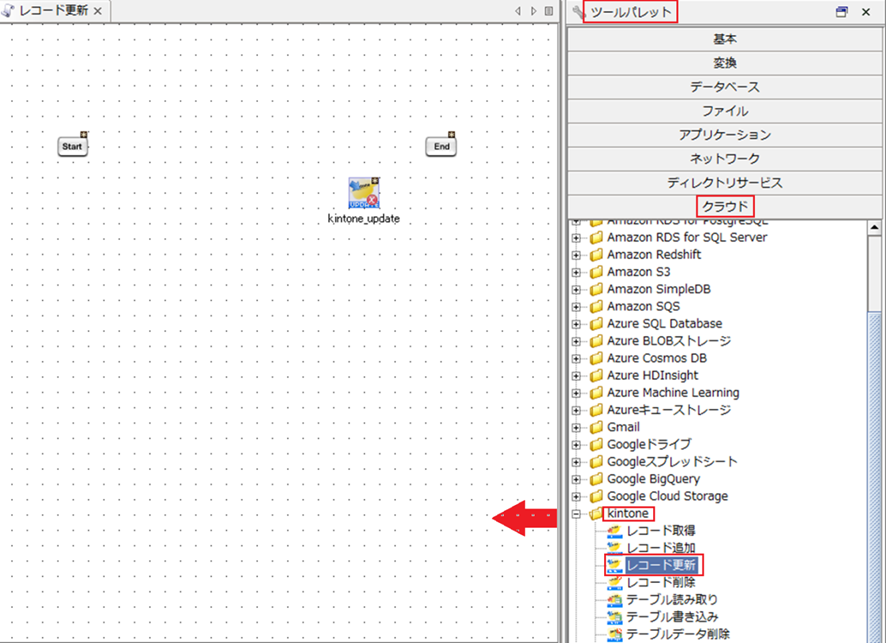
Task: Select the レコード更新 component icon
Action: click(x=614, y=565)
